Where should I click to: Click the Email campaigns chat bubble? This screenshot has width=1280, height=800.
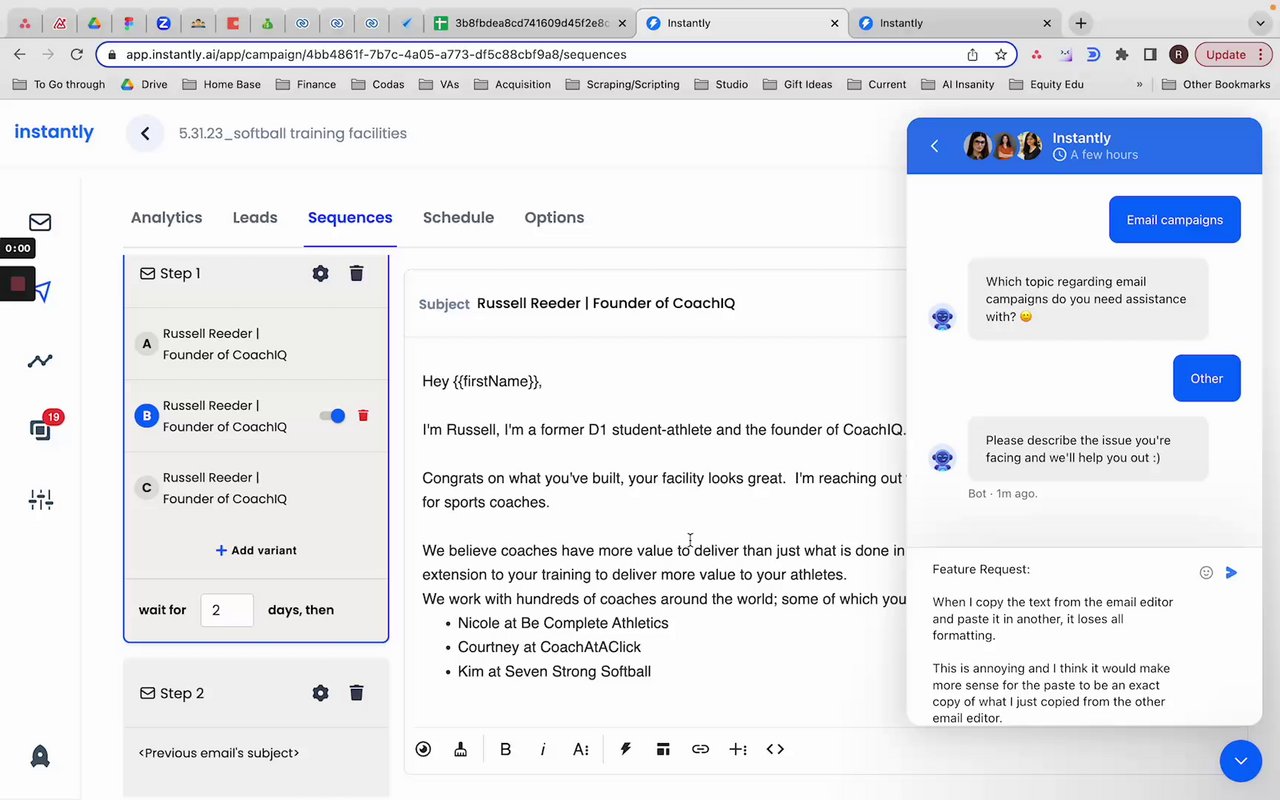click(1175, 220)
